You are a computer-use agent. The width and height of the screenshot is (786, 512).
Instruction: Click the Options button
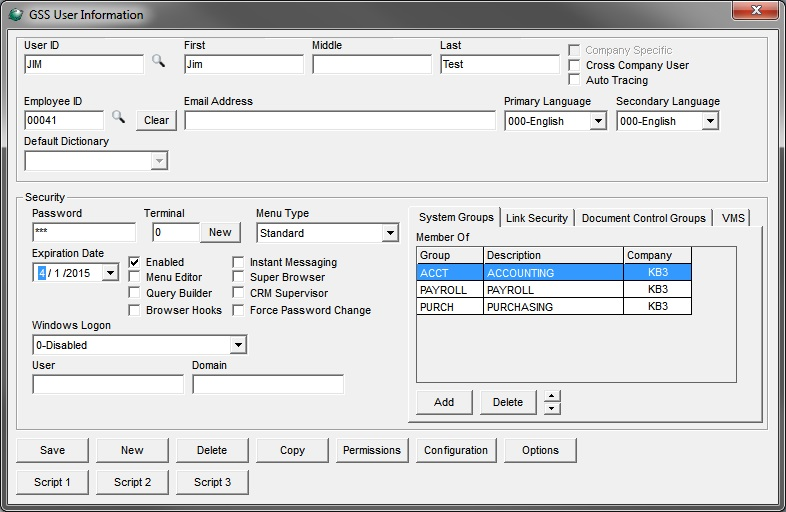(540, 450)
